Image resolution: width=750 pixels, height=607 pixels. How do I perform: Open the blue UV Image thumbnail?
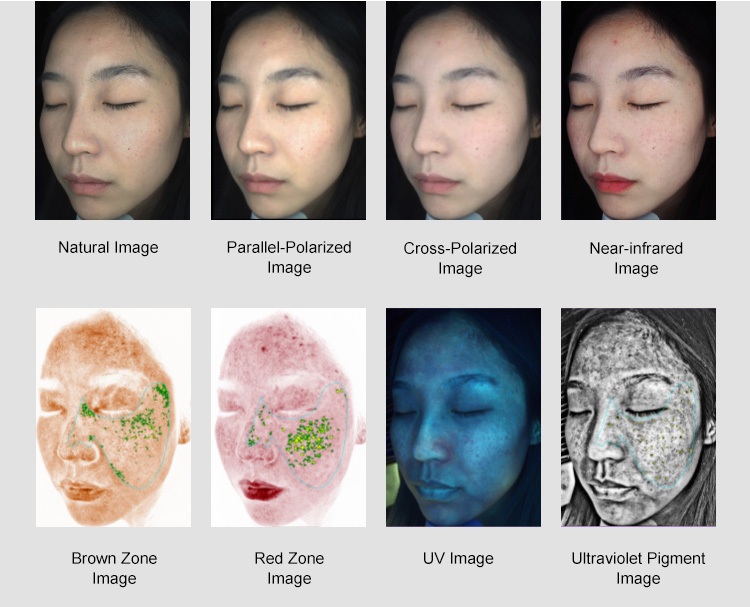463,418
